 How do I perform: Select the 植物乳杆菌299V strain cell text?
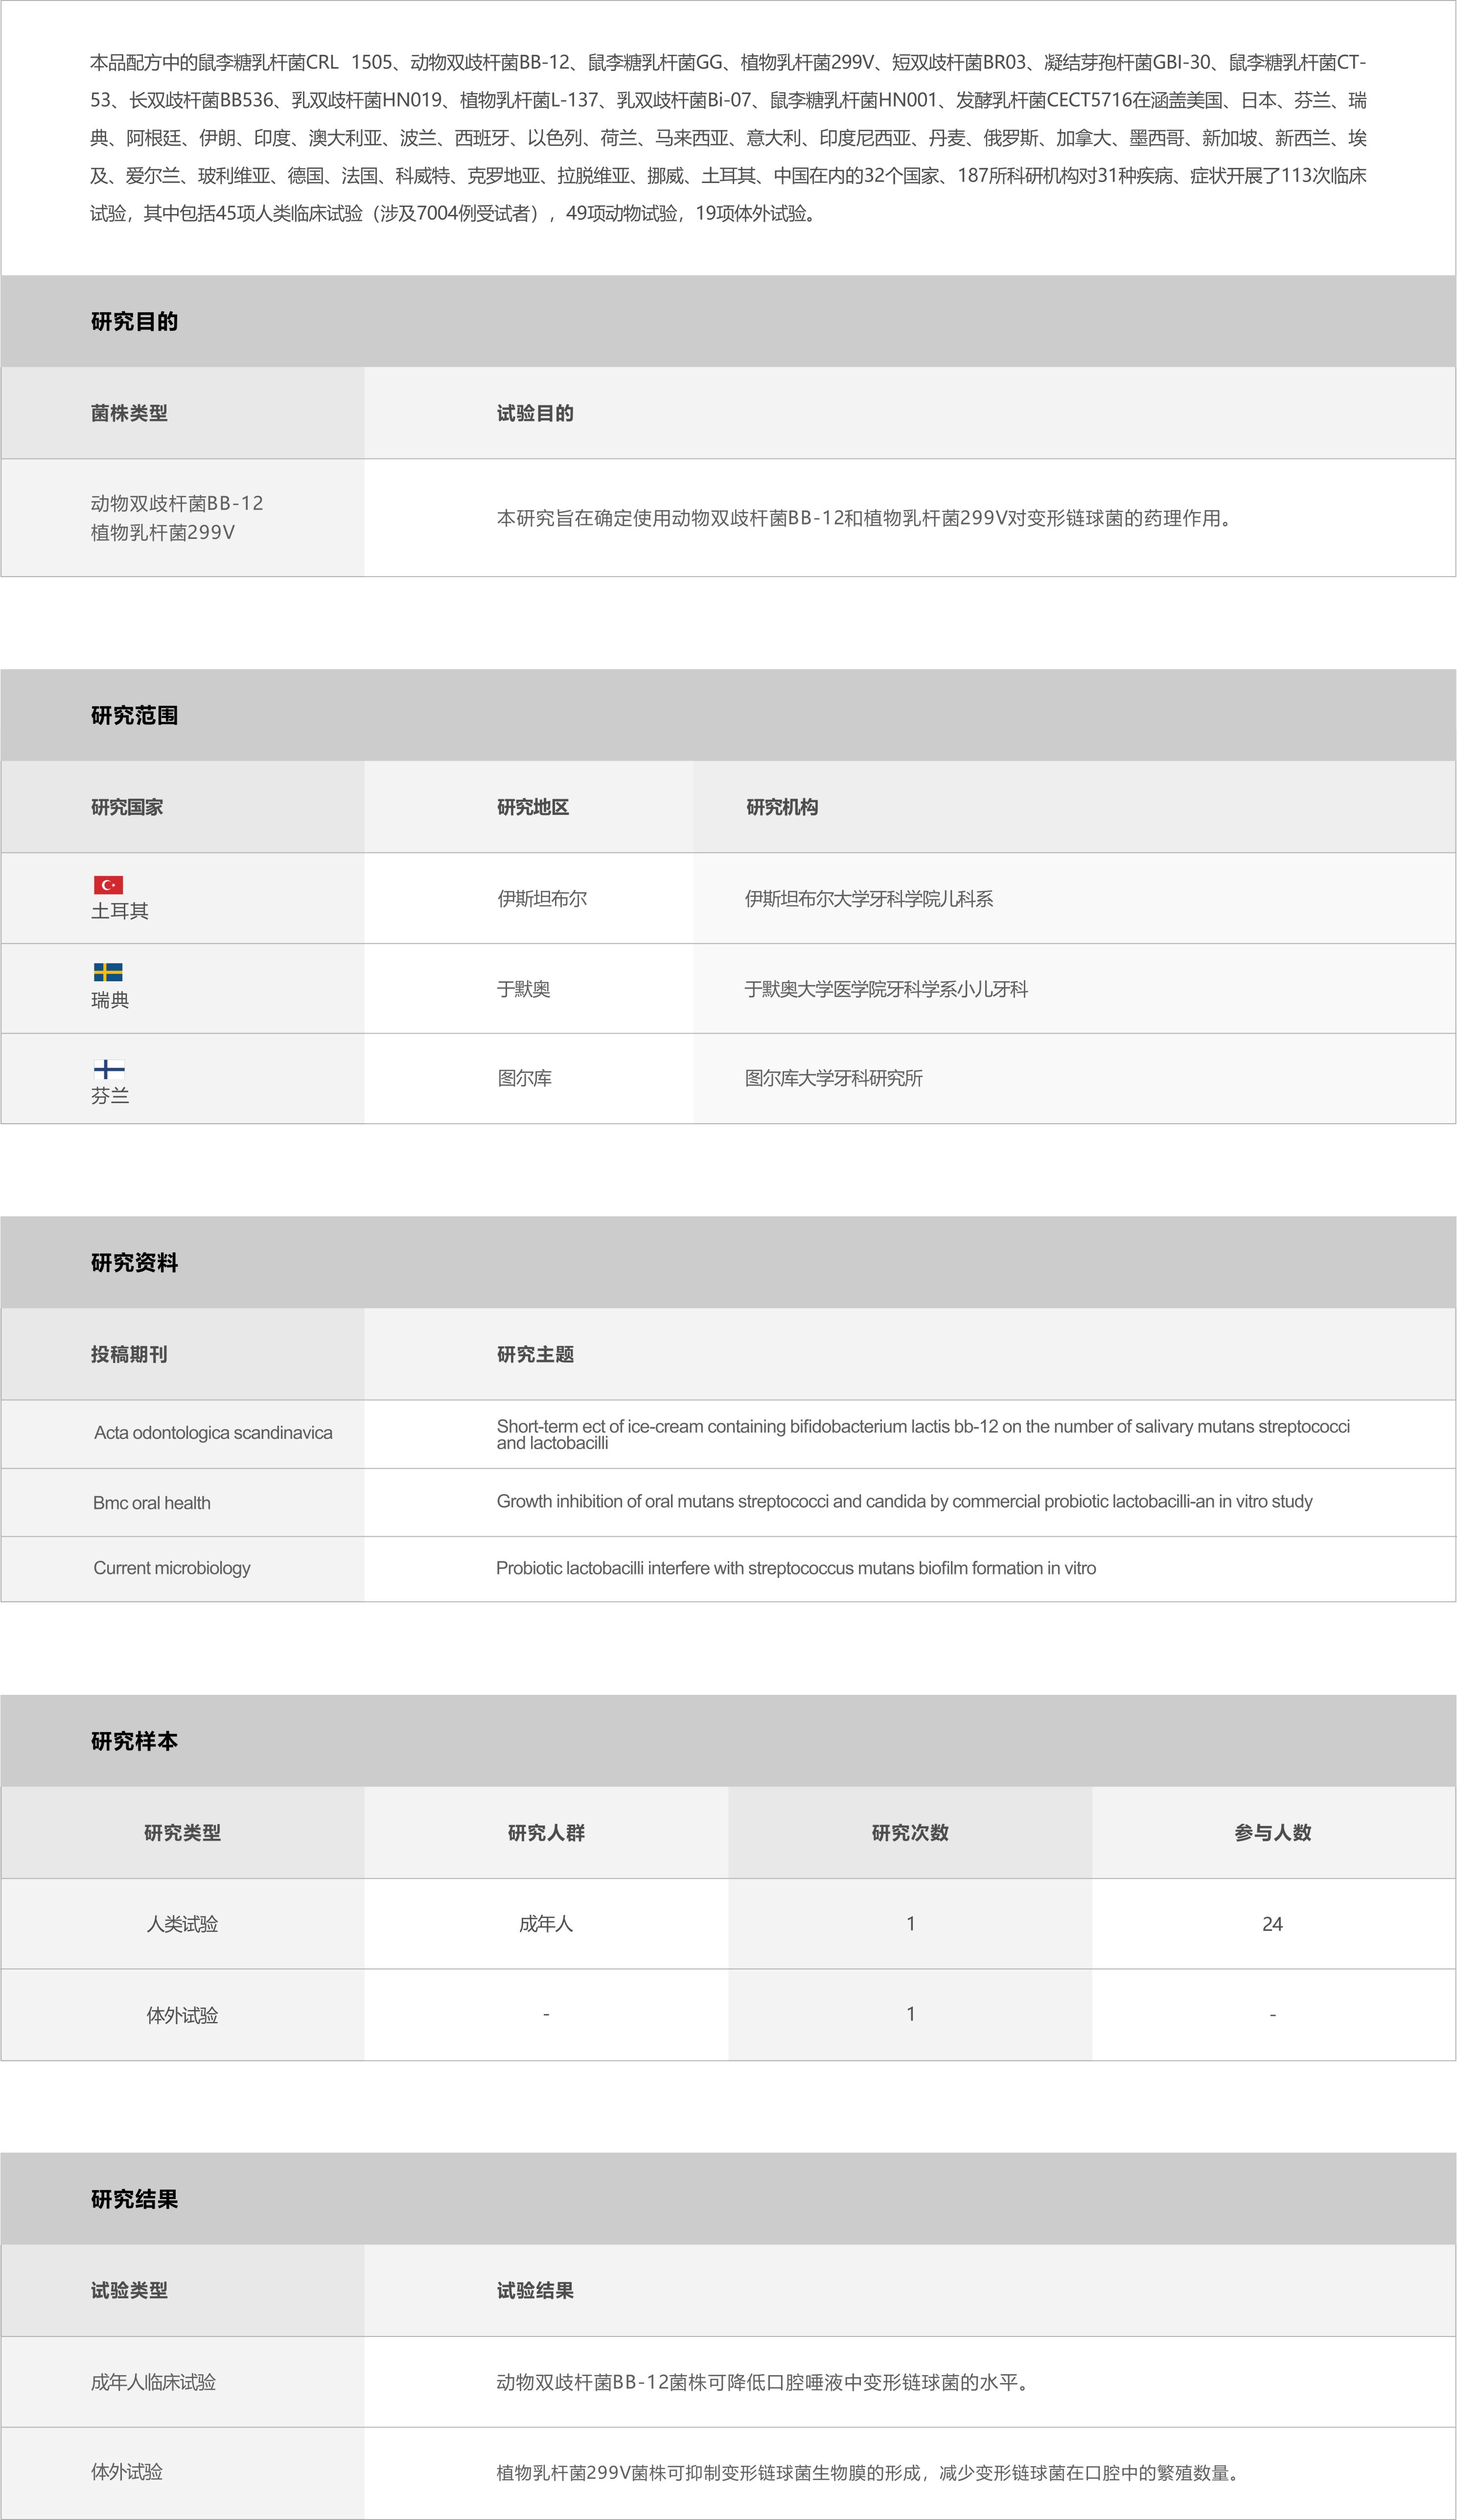coord(163,533)
